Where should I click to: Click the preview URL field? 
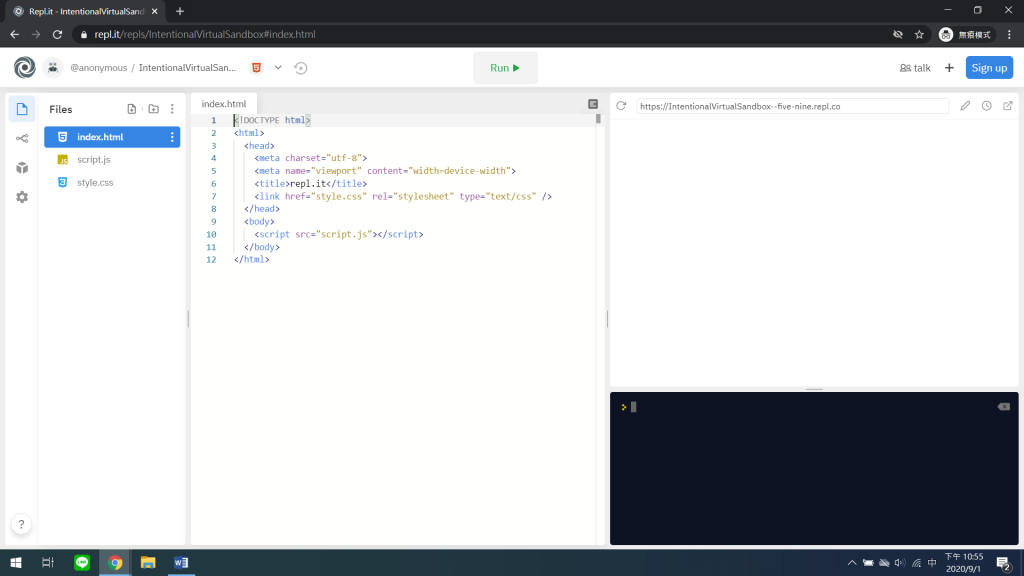tap(792, 106)
